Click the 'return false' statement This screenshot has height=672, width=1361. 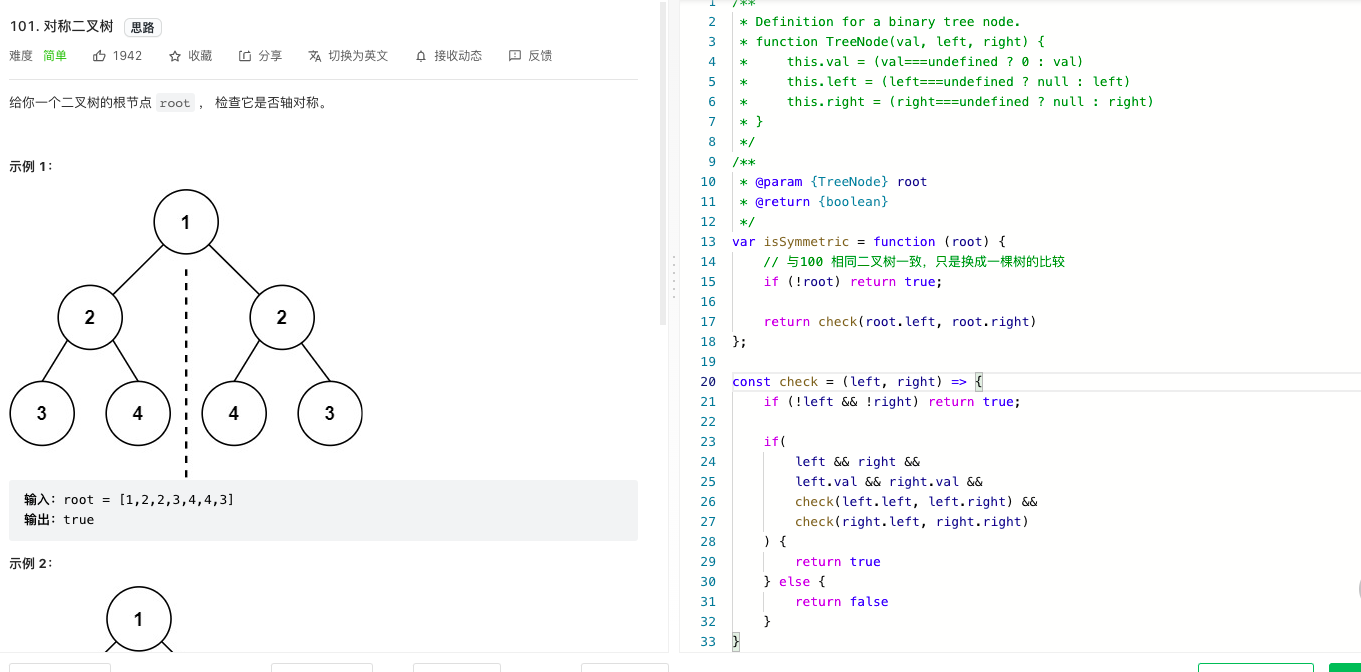[842, 602]
